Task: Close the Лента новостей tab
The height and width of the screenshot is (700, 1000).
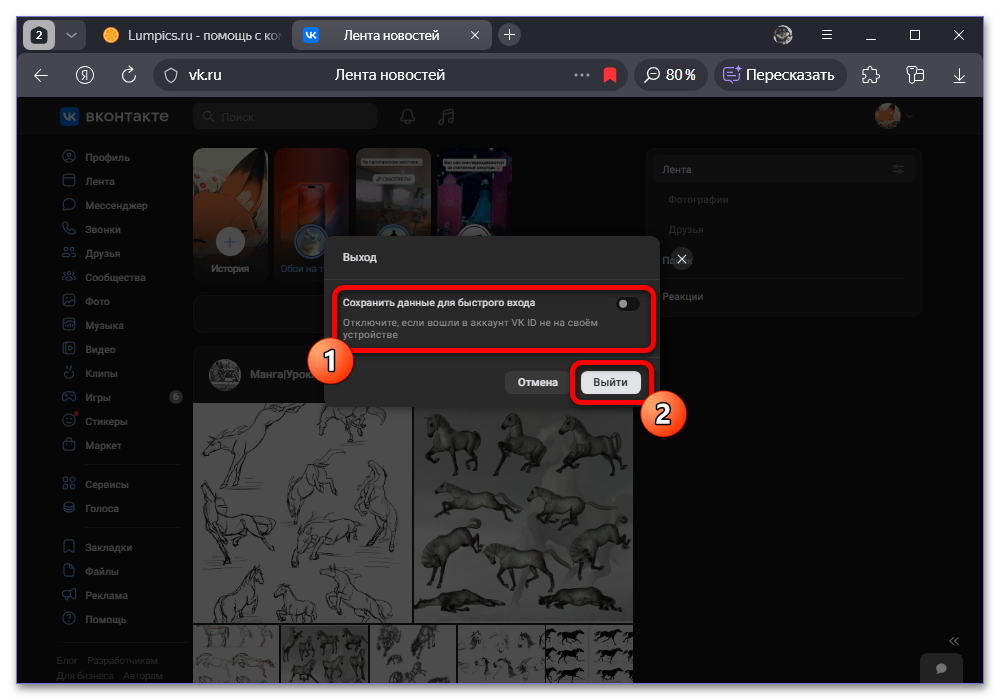Action: 474,36
